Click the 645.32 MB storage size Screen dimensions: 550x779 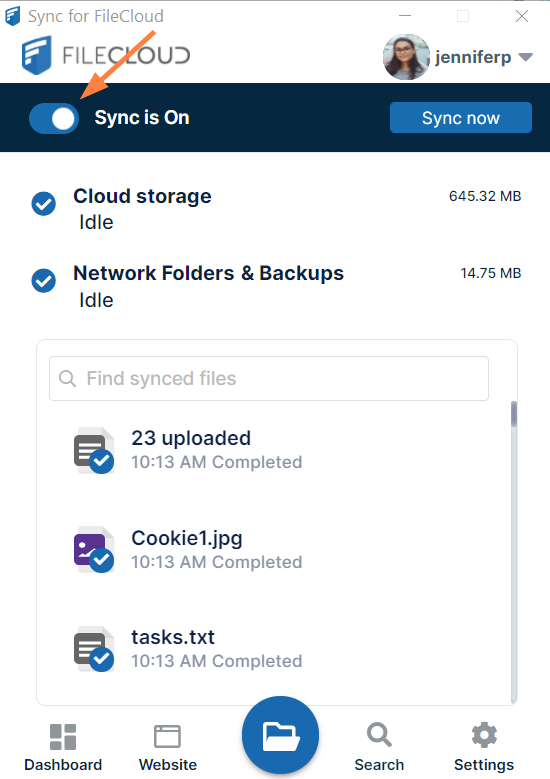pos(485,196)
